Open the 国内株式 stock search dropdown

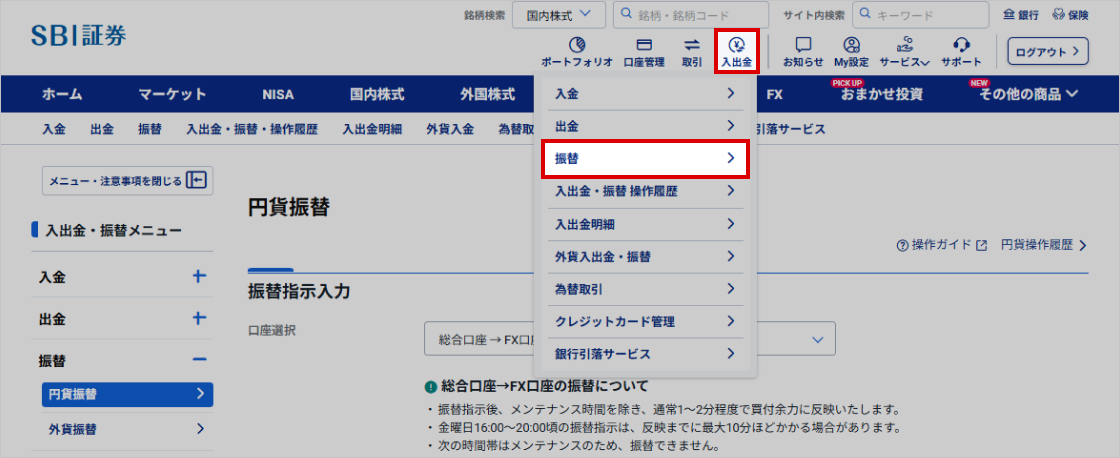559,15
